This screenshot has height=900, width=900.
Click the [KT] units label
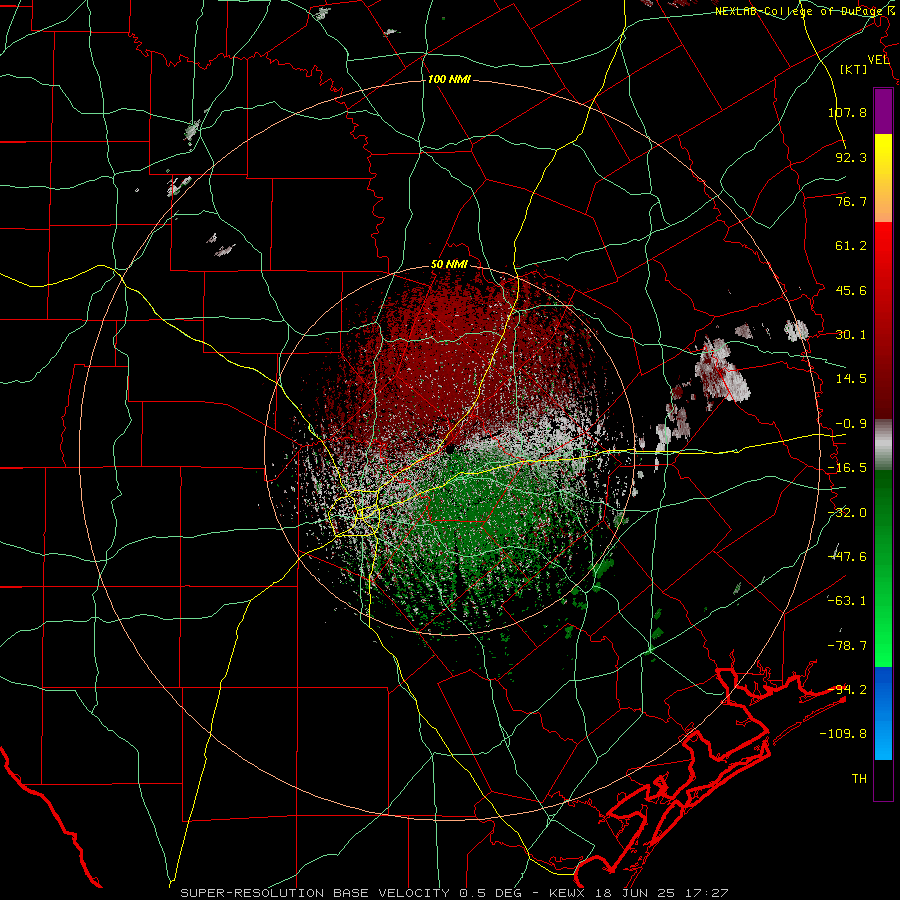(854, 69)
